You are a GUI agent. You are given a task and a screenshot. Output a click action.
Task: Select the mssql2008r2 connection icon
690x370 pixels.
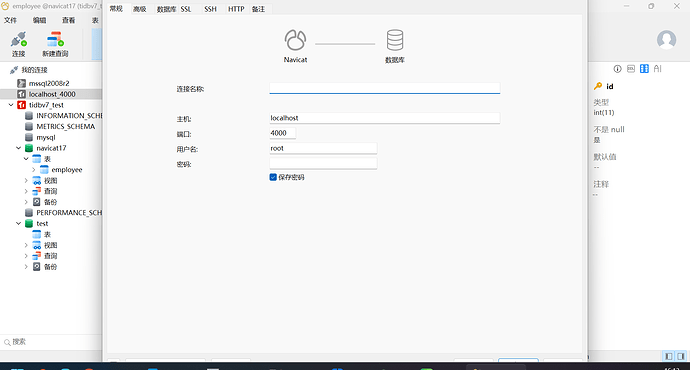(21, 83)
